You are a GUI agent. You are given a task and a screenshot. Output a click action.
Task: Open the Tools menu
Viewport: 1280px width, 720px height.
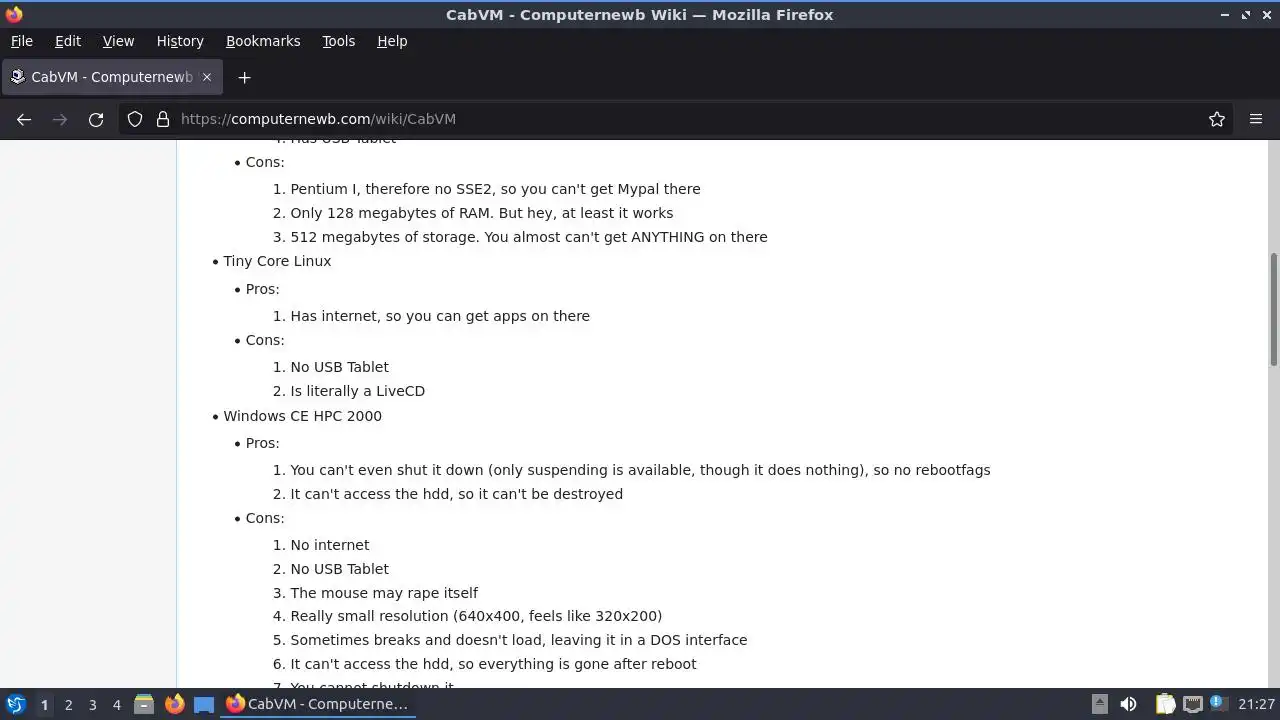click(338, 41)
